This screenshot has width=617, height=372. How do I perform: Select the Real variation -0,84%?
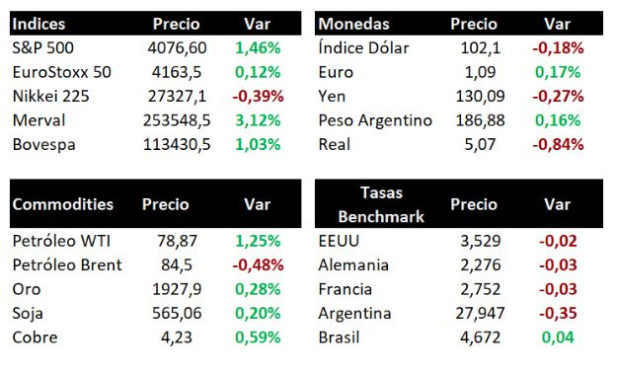click(558, 144)
